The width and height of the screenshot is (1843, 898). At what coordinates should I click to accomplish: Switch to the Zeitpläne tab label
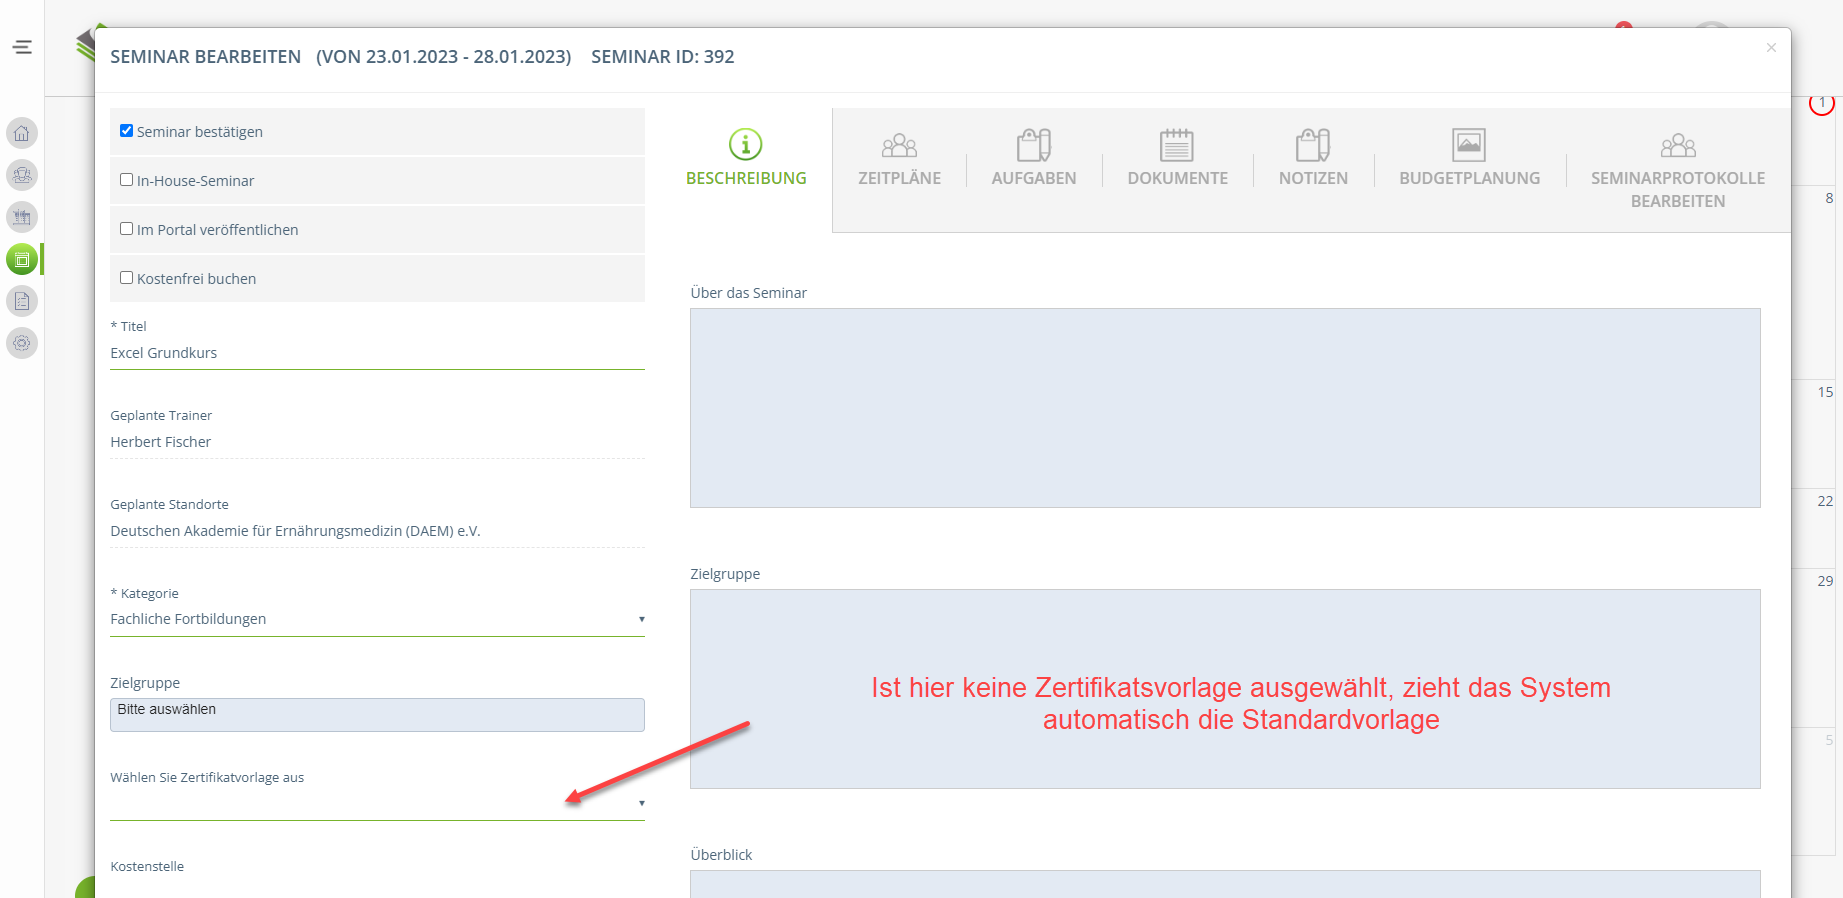click(x=899, y=179)
